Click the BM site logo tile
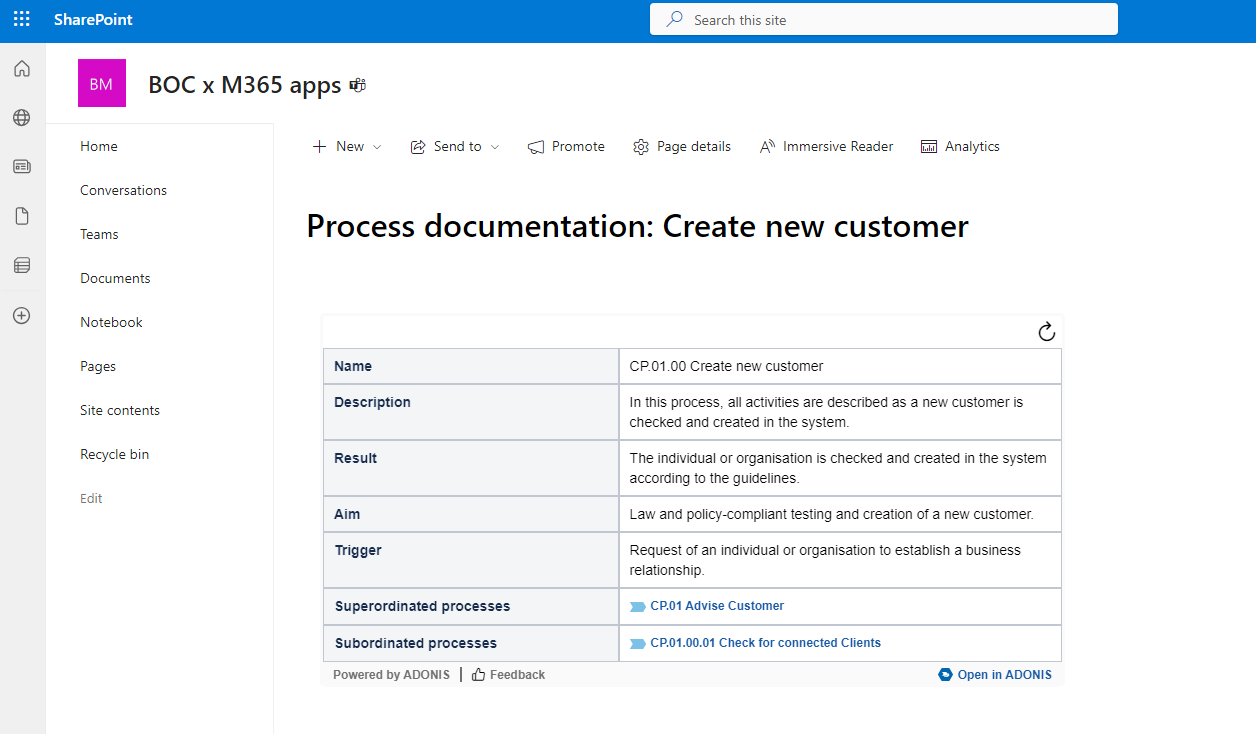The height and width of the screenshot is (734, 1256). [102, 84]
